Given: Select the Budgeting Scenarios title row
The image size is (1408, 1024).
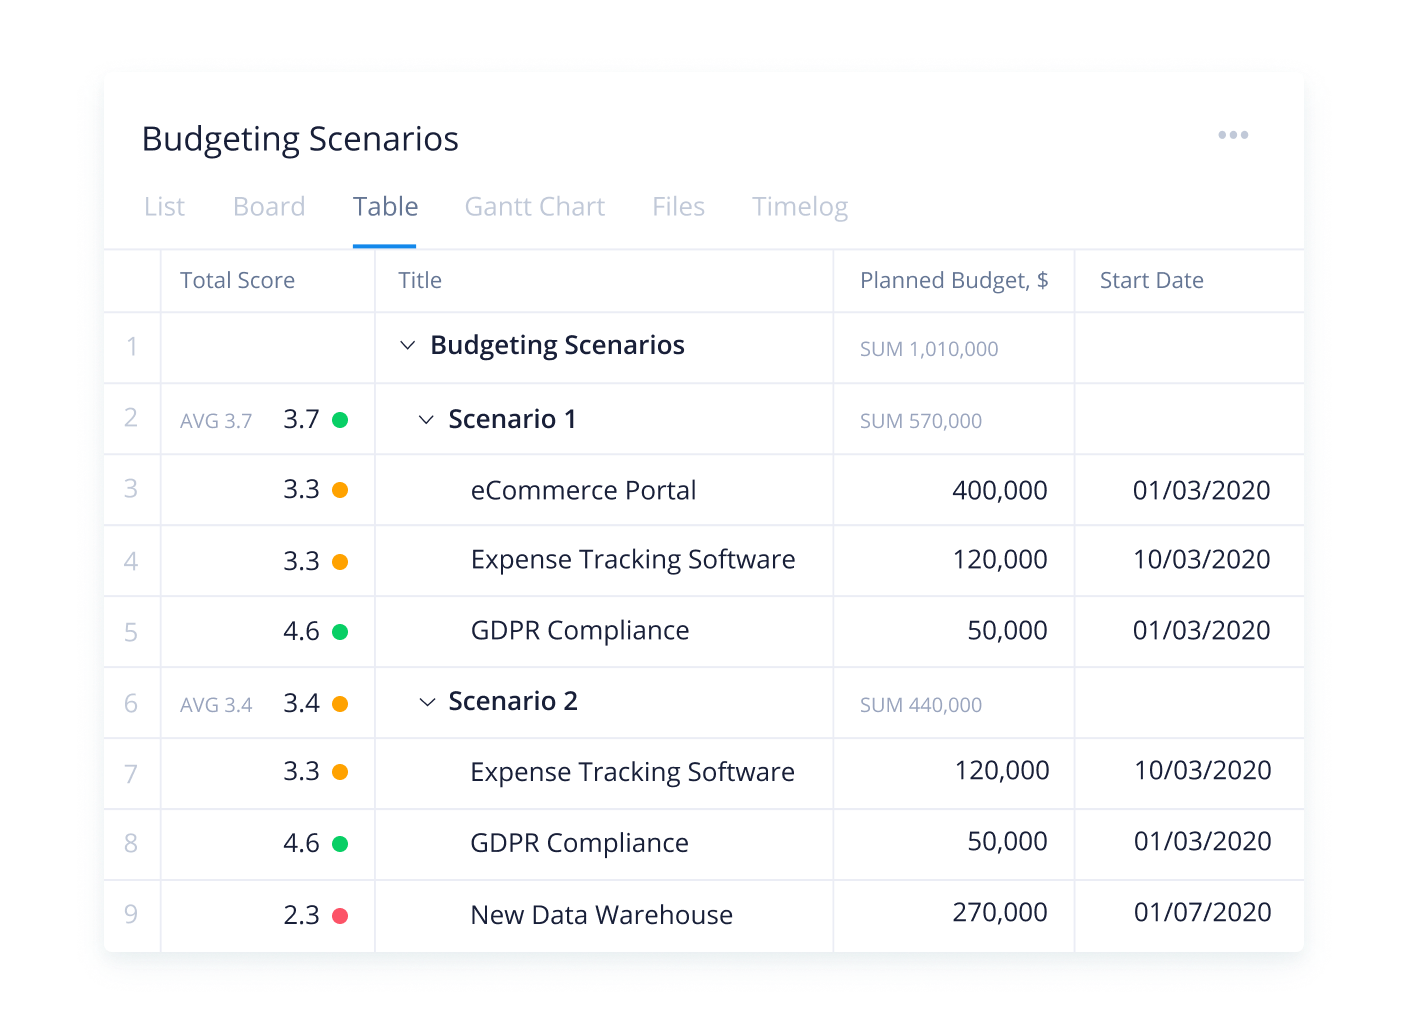Looking at the screenshot, I should coord(557,346).
